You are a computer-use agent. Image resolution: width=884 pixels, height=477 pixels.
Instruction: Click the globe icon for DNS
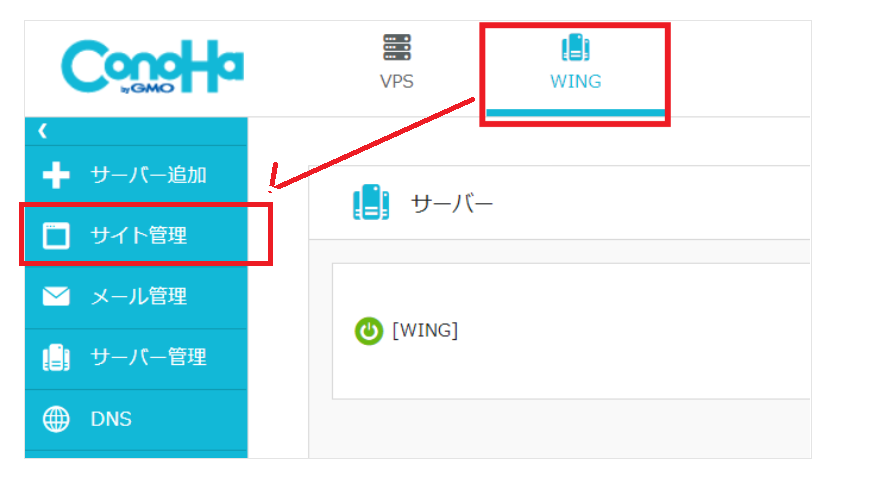click(56, 419)
